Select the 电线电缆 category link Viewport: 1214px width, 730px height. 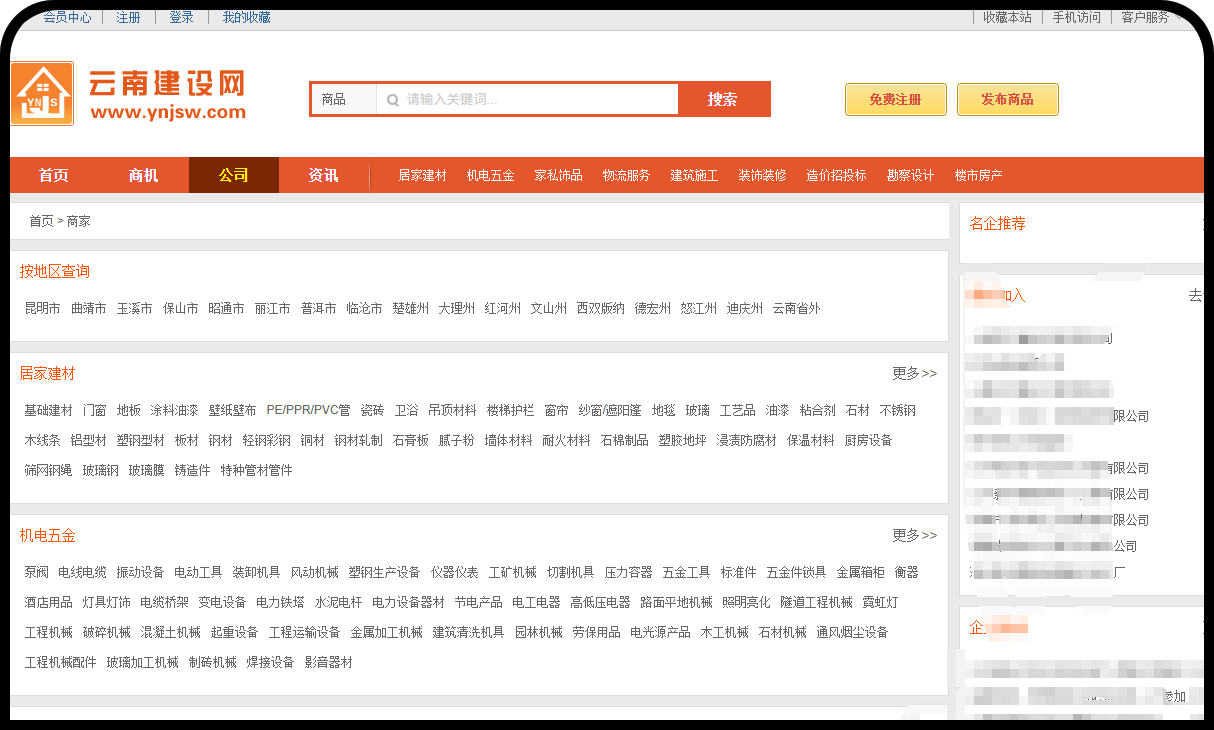pyautogui.click(x=82, y=572)
